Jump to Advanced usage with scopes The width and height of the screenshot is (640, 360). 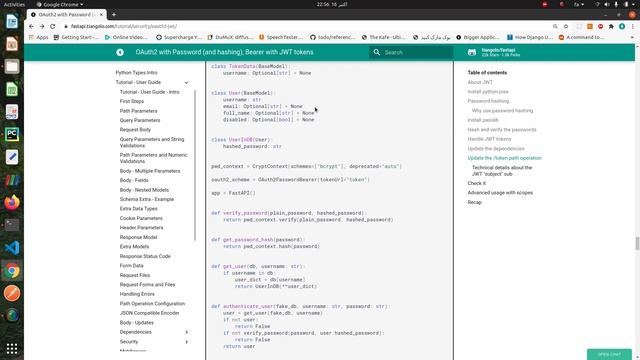click(500, 193)
